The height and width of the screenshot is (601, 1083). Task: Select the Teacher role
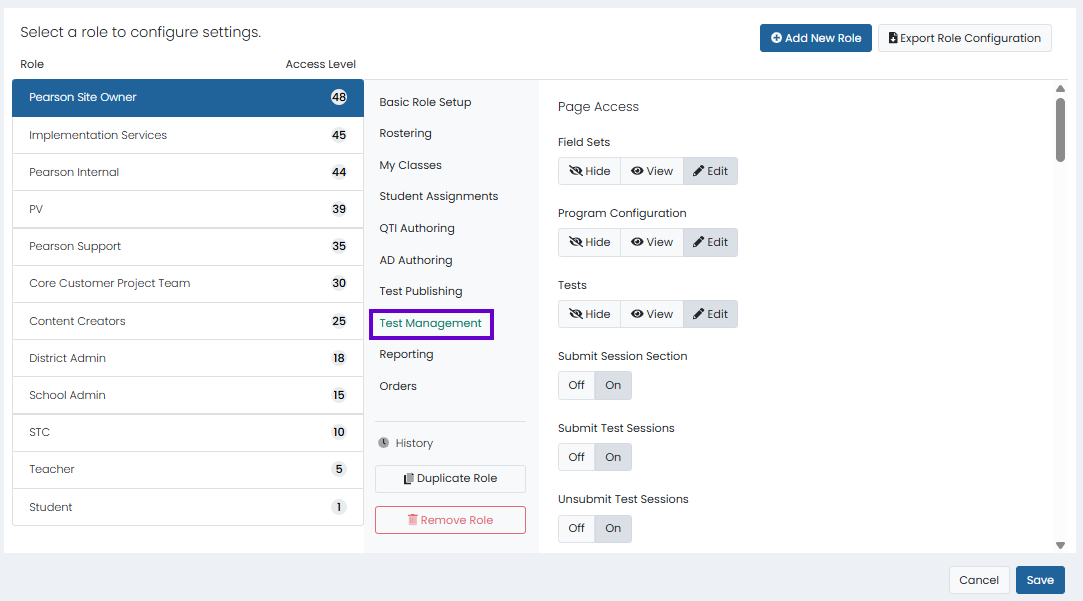pos(188,470)
